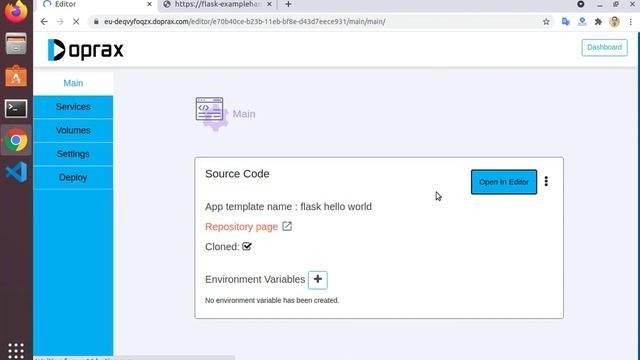View site lock information icon
Screen dimensions: 640x360
(x=96, y=22)
